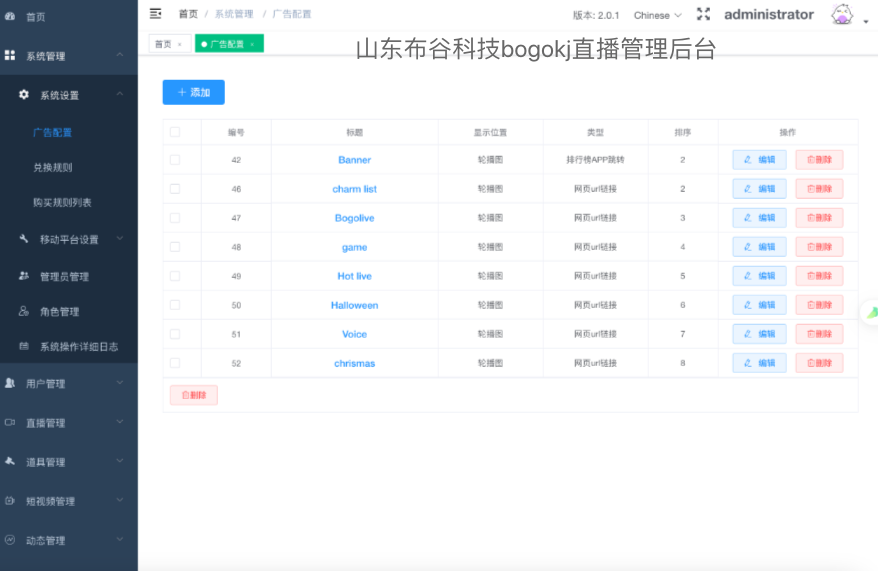Click the 首页 dashboard icon in sidebar
Viewport: 878px width, 571px height.
pos(10,17)
